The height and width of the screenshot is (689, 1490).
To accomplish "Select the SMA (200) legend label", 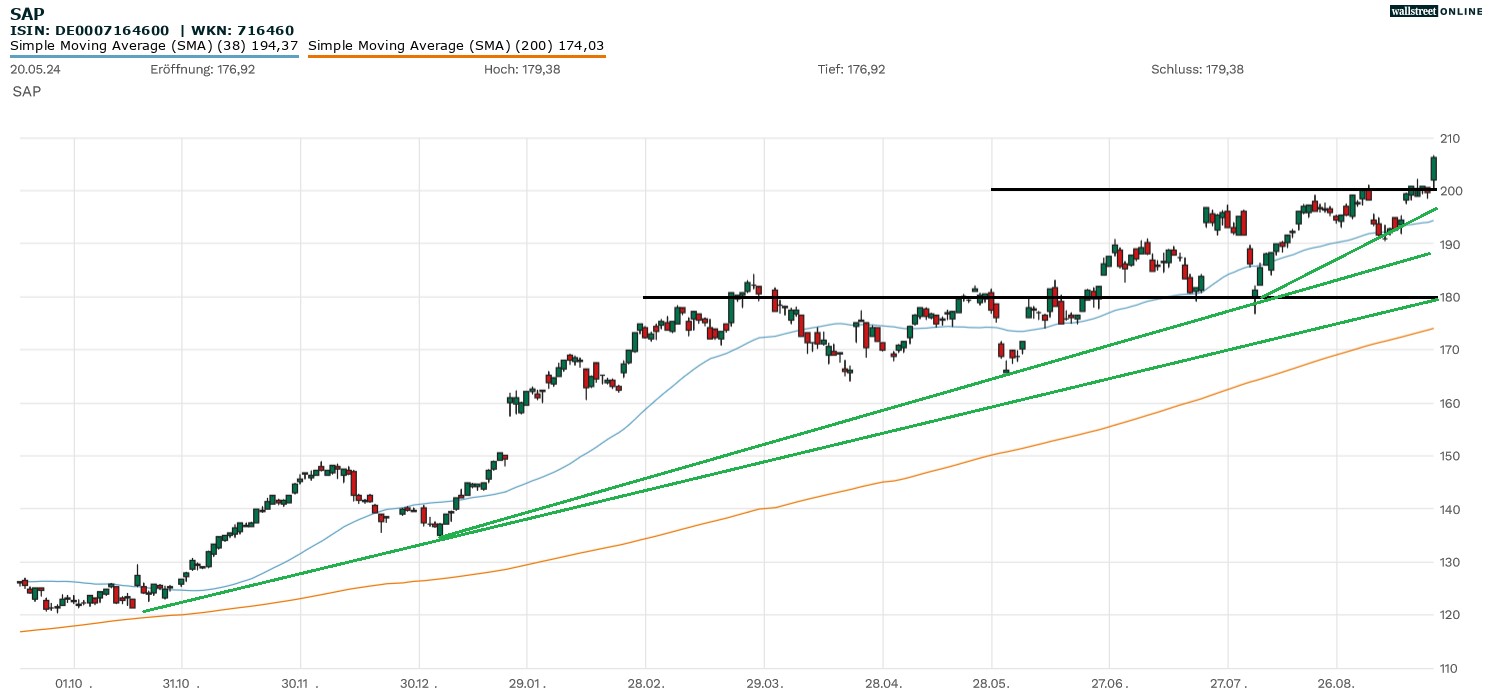I will pos(456,46).
